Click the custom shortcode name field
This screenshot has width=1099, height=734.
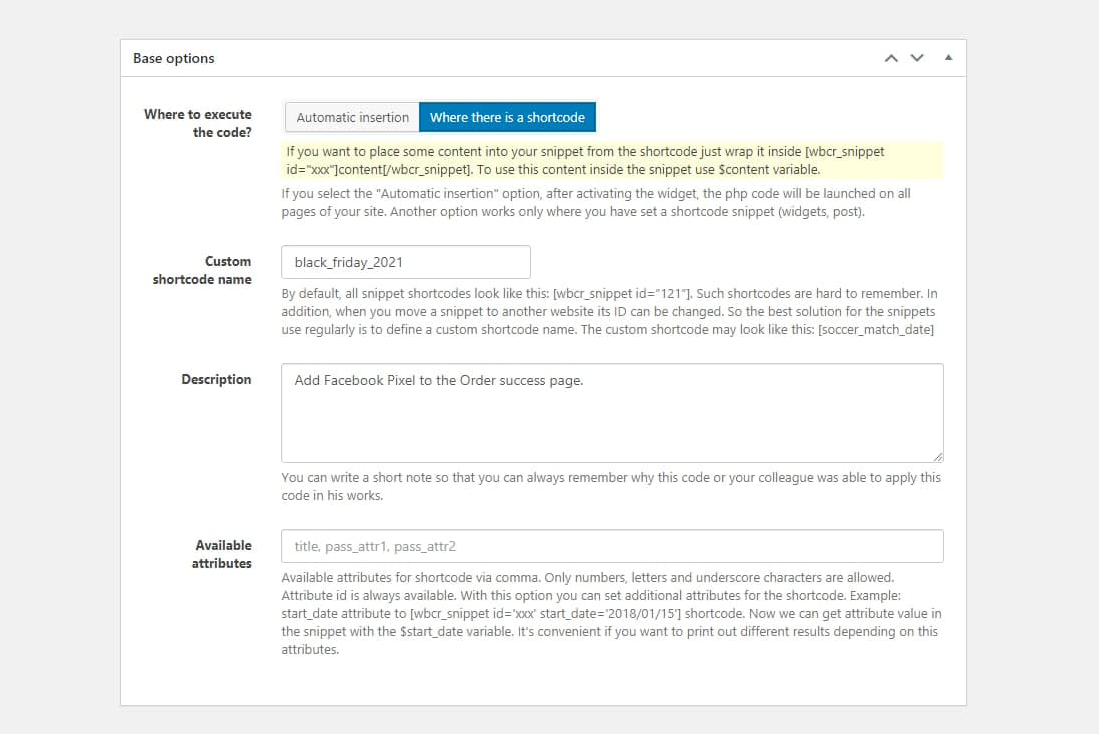tap(406, 262)
